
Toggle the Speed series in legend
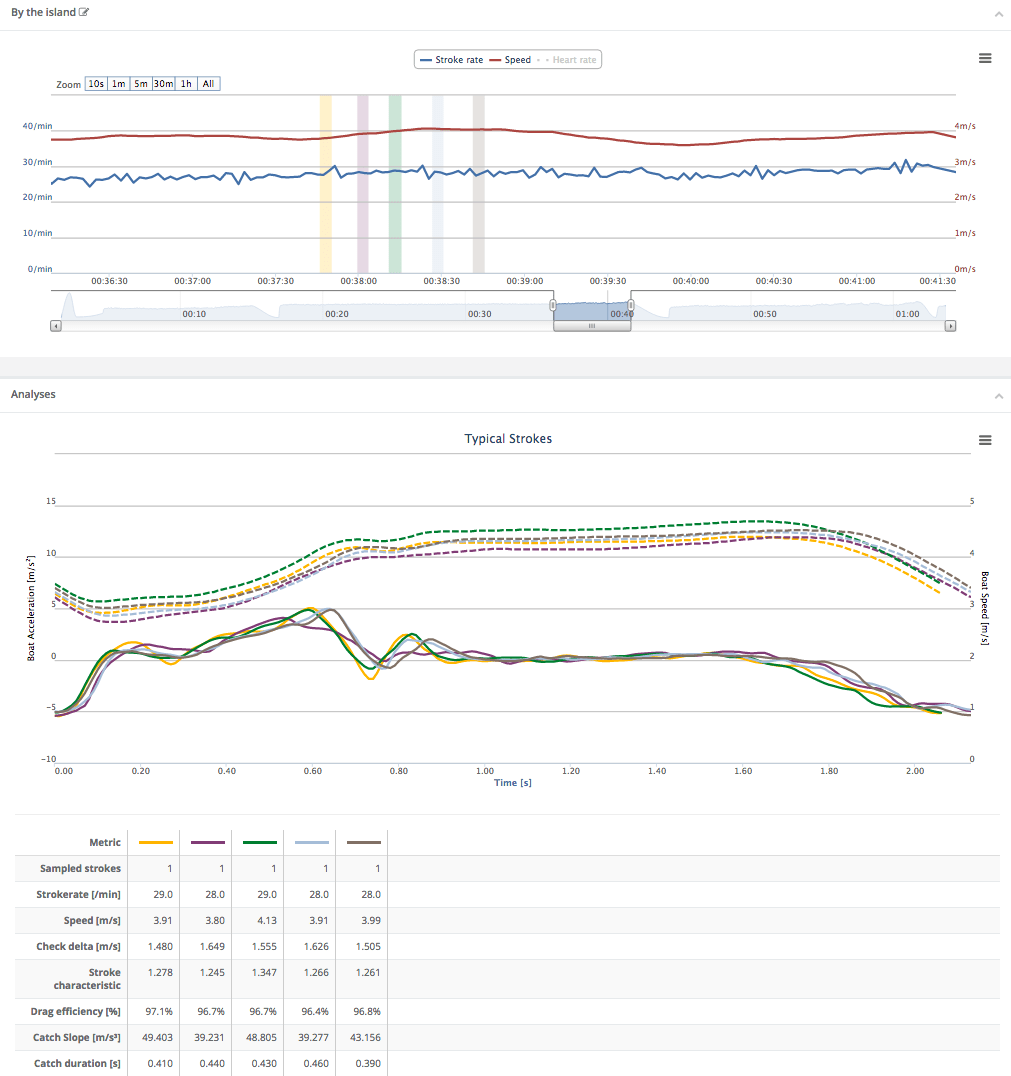510,60
